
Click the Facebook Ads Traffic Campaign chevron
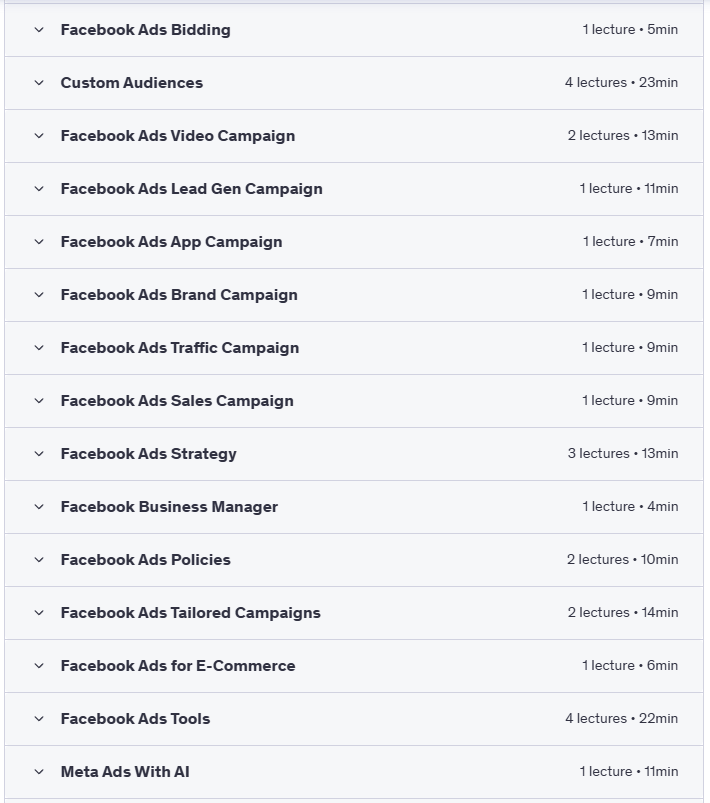[39, 348]
